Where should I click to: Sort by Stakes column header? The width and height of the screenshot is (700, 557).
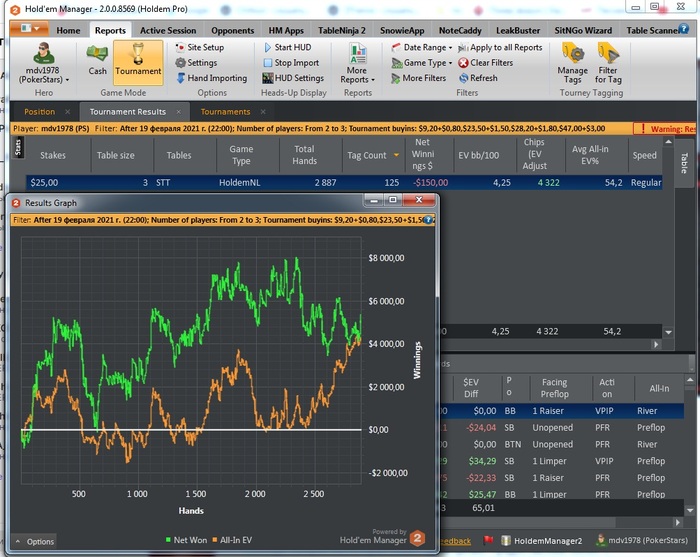53,155
